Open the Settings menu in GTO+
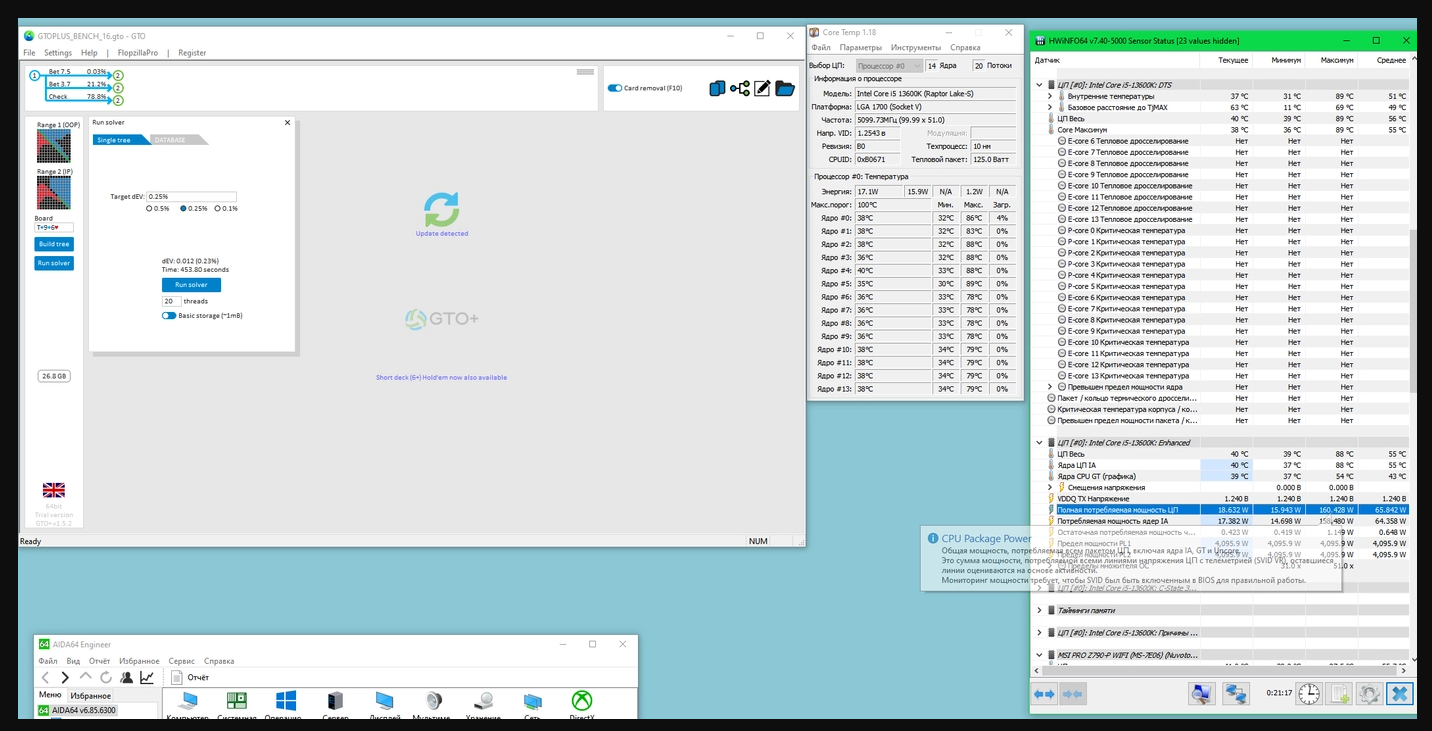Screen dimensions: 1432x731 coord(58,53)
